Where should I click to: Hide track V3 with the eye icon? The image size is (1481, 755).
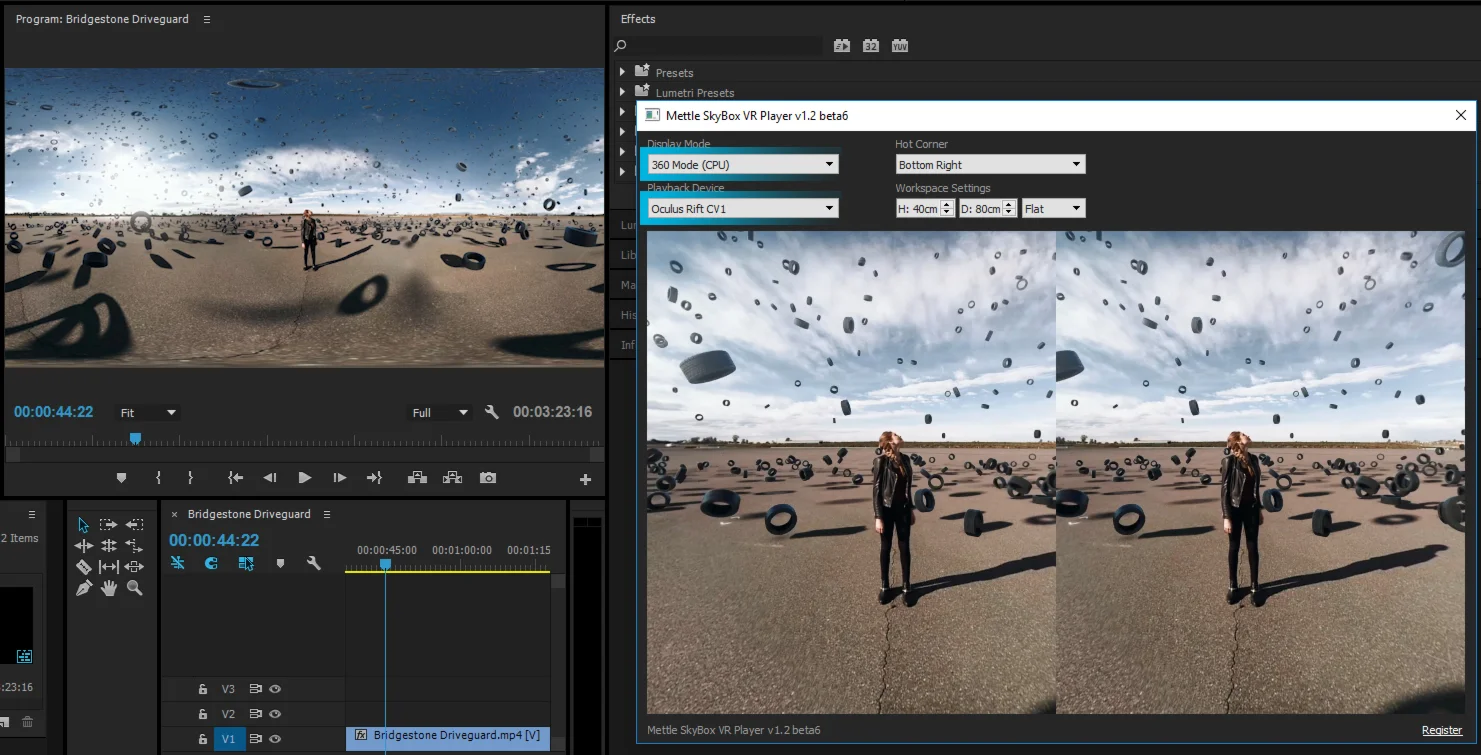[275, 689]
